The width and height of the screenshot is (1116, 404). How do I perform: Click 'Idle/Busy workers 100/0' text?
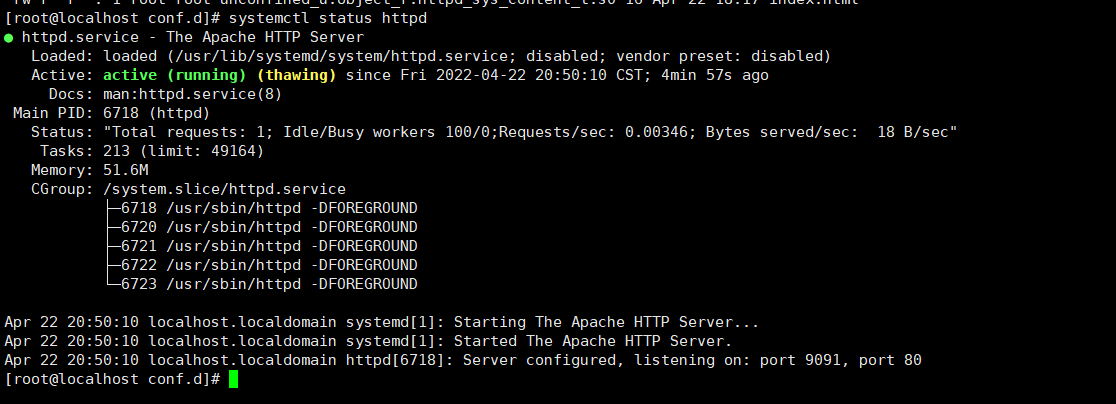391,132
